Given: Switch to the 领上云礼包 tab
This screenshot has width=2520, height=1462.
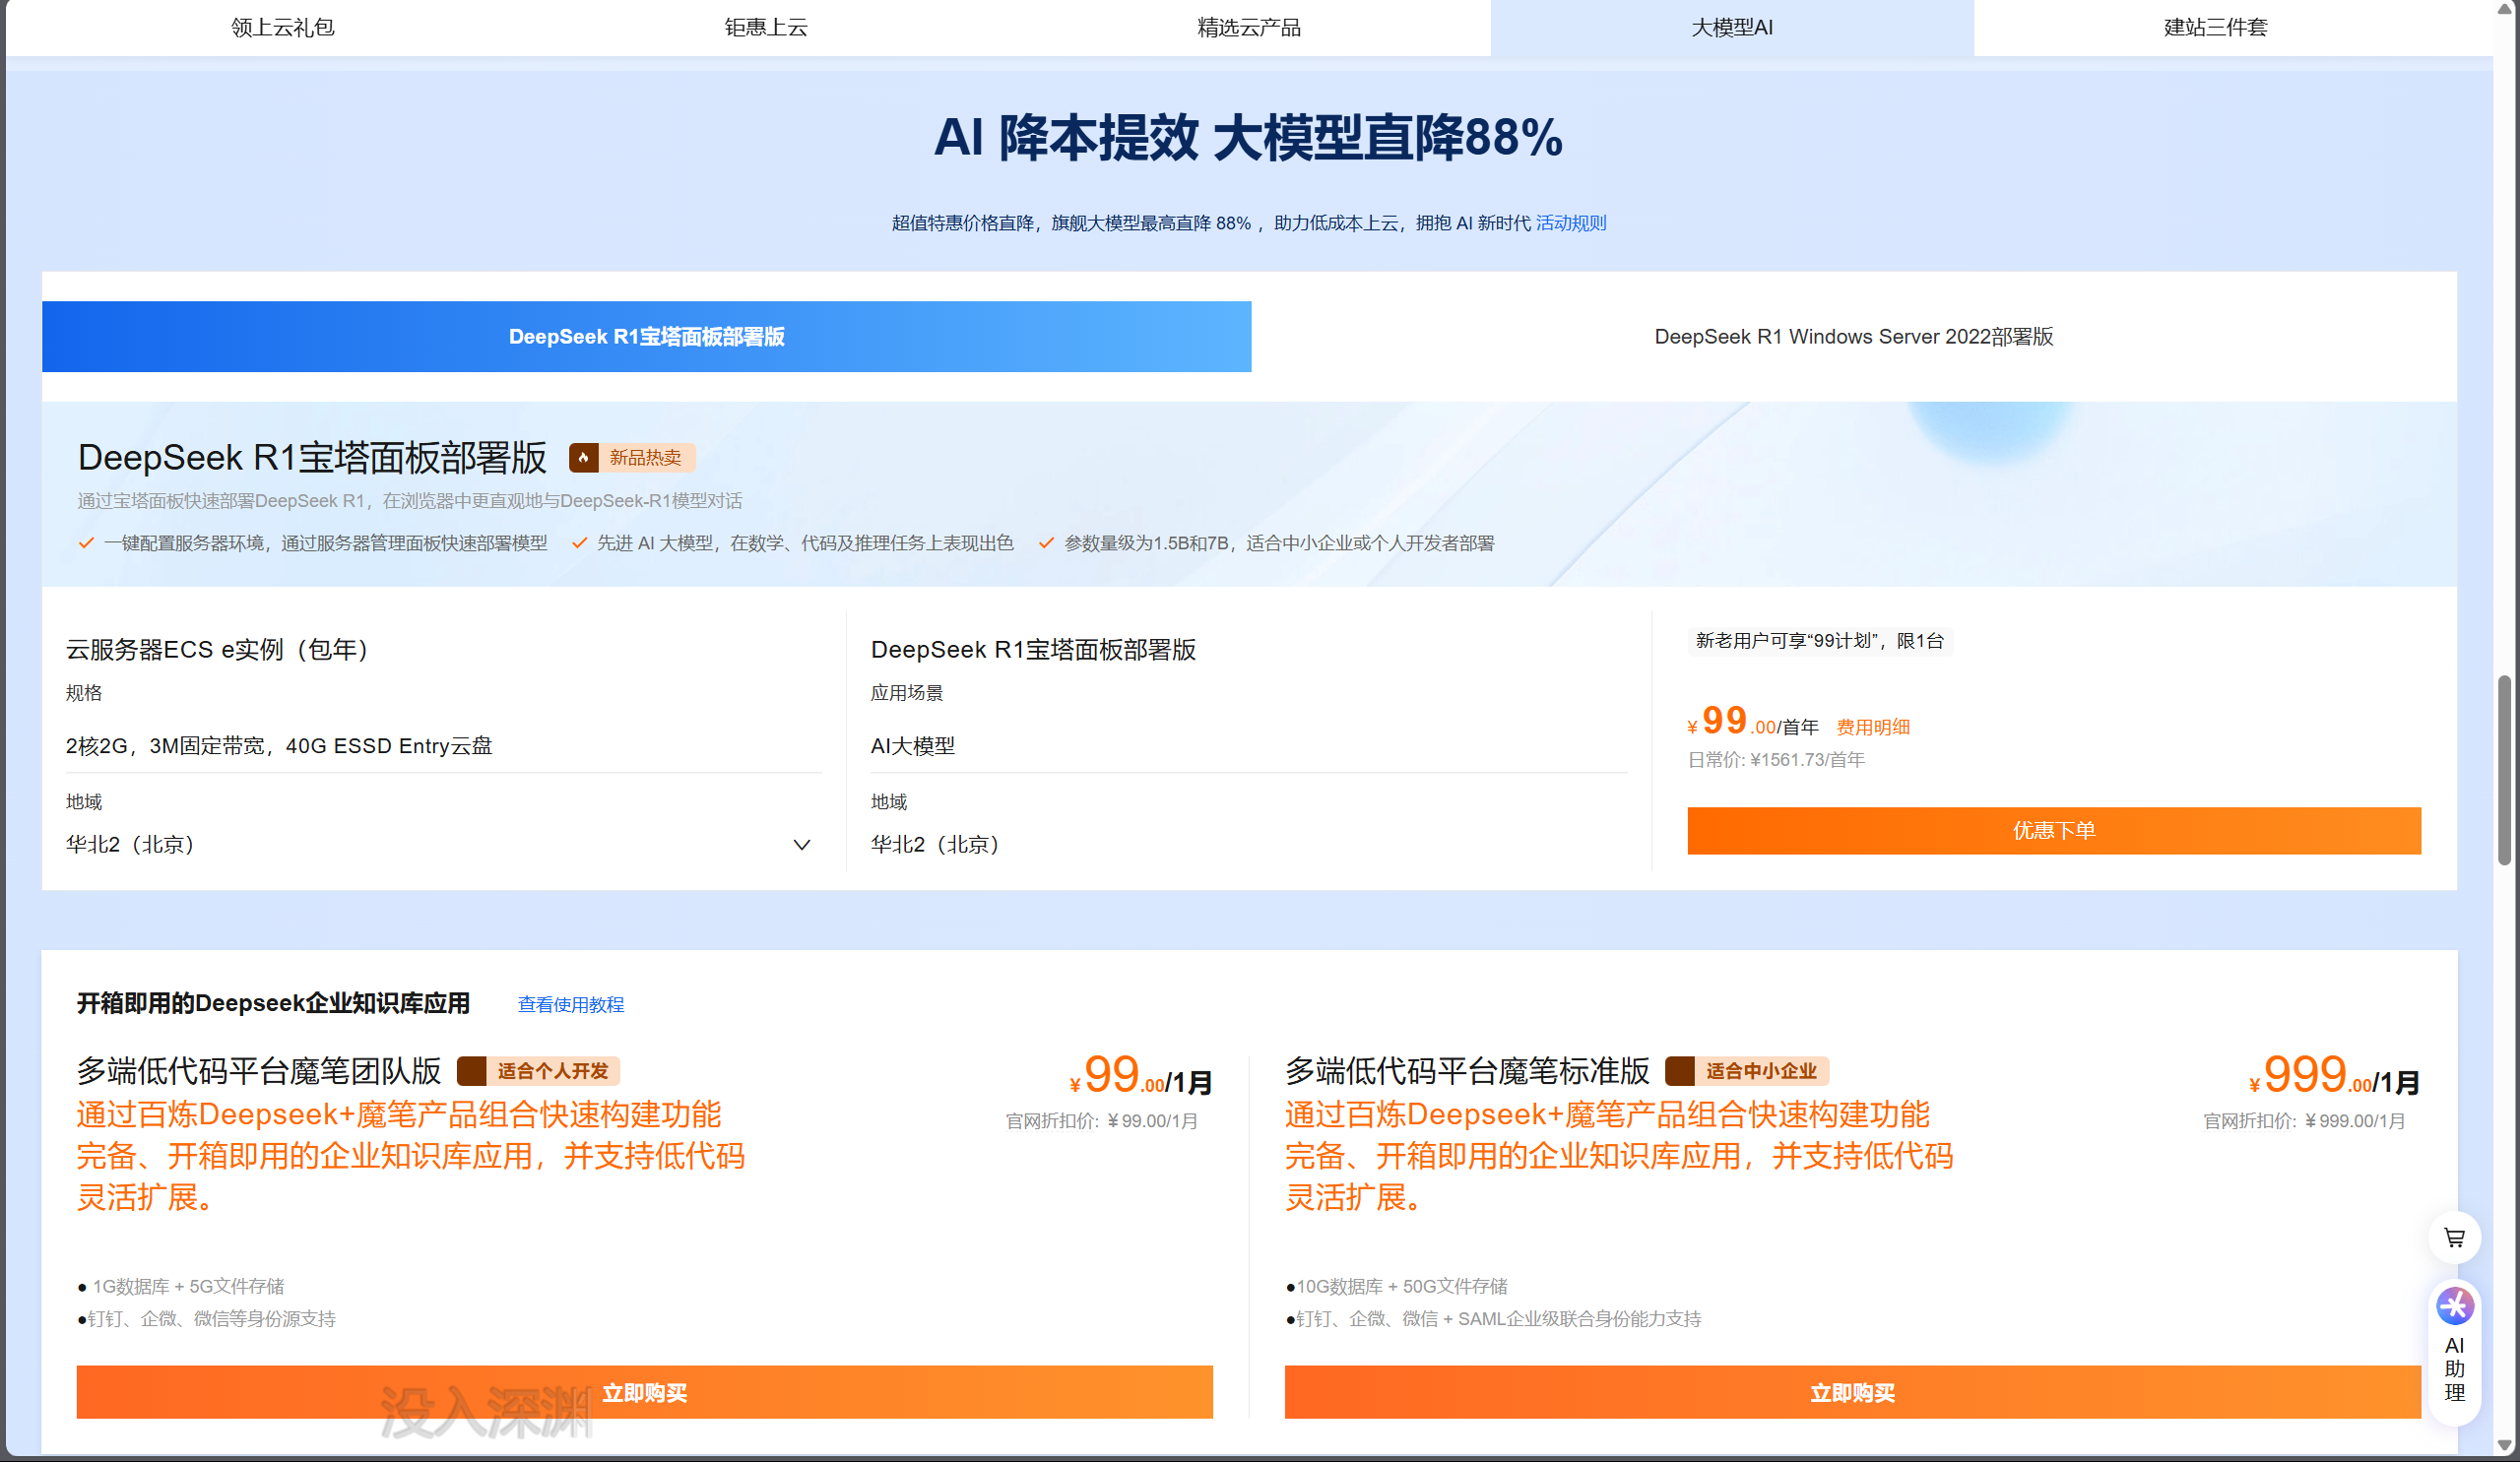Looking at the screenshot, I should [283, 27].
